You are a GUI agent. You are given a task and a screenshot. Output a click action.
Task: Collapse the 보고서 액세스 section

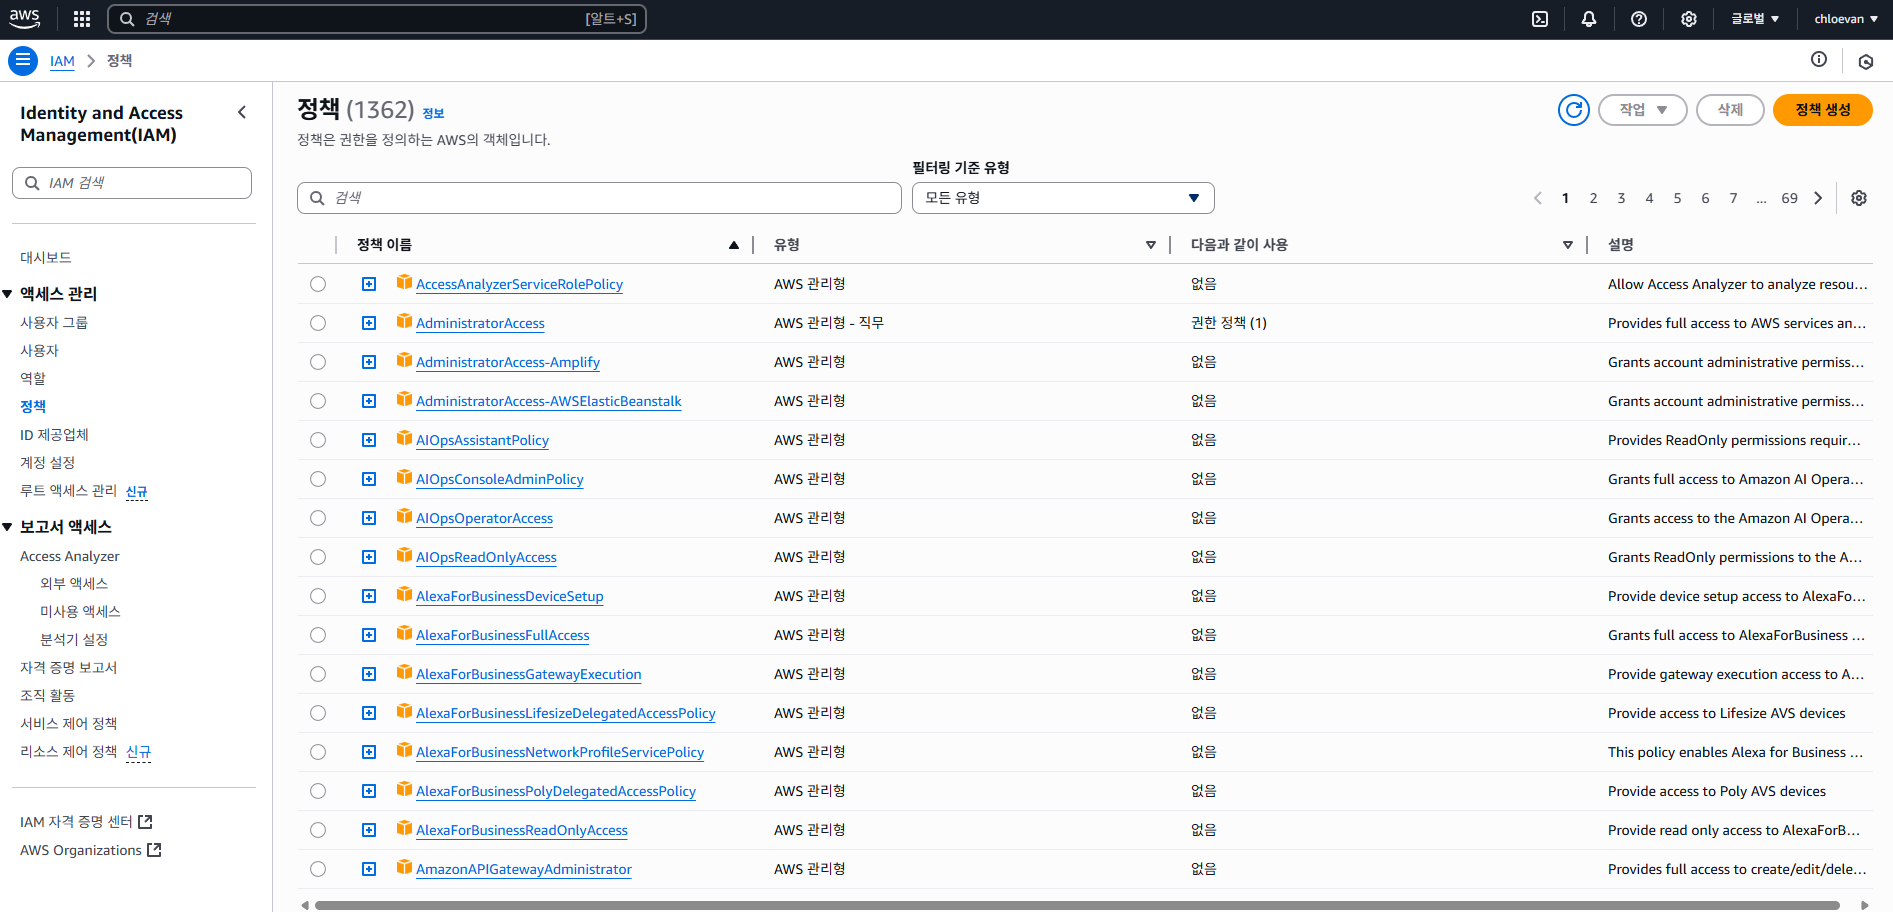[x=7, y=527]
